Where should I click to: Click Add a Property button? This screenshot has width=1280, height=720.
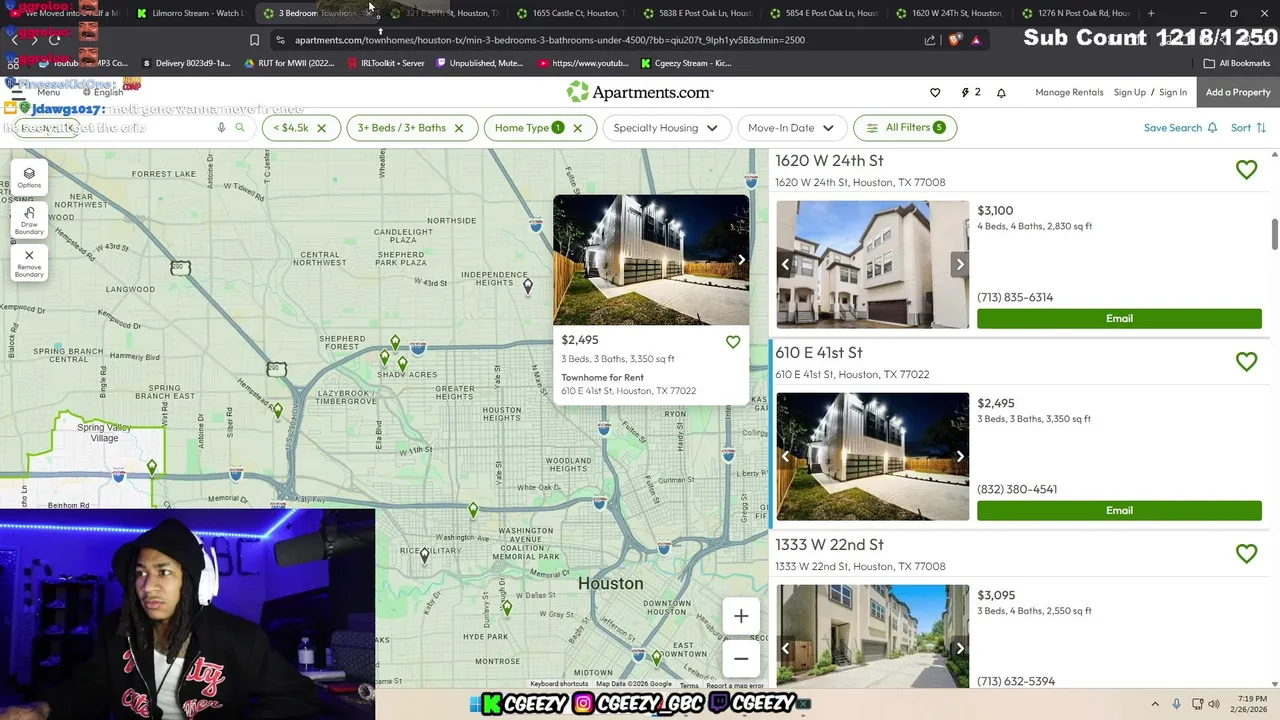pos(1238,92)
